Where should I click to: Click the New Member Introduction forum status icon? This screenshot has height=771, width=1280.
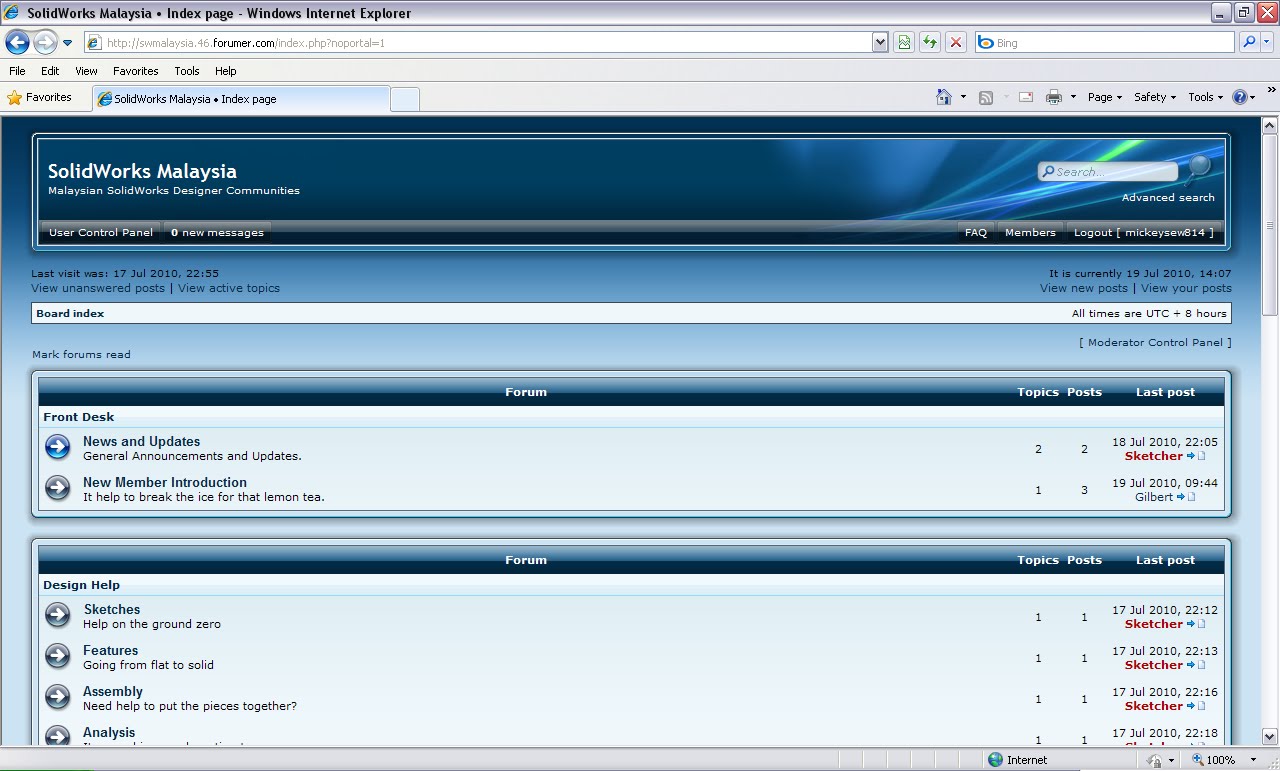pyautogui.click(x=58, y=488)
